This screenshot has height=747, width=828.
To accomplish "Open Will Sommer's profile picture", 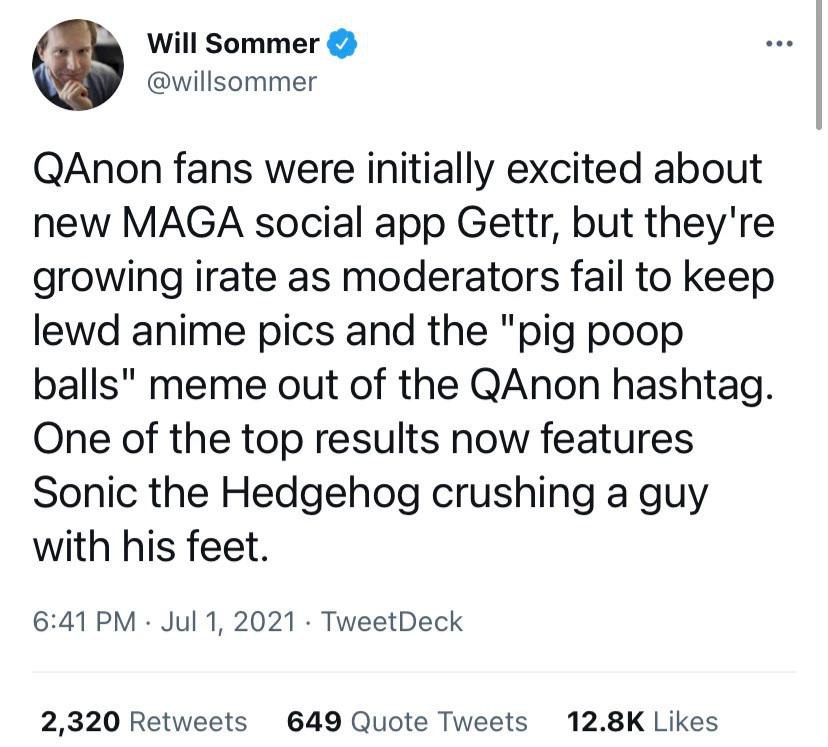I will click(x=78, y=64).
